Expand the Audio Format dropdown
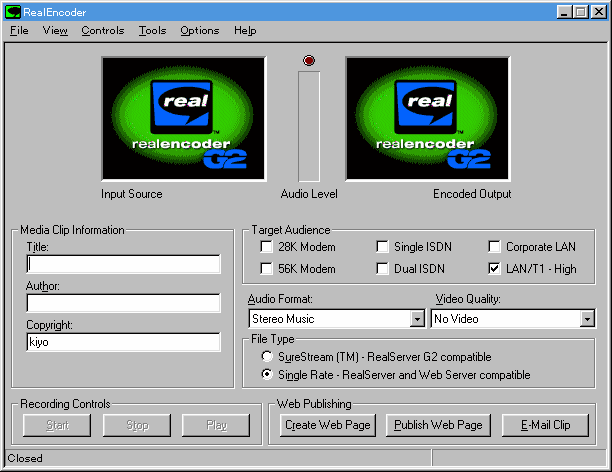The image size is (612, 472). 417,319
